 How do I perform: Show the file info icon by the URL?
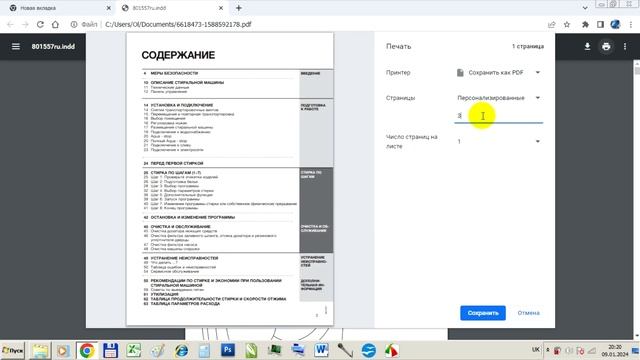[74, 24]
